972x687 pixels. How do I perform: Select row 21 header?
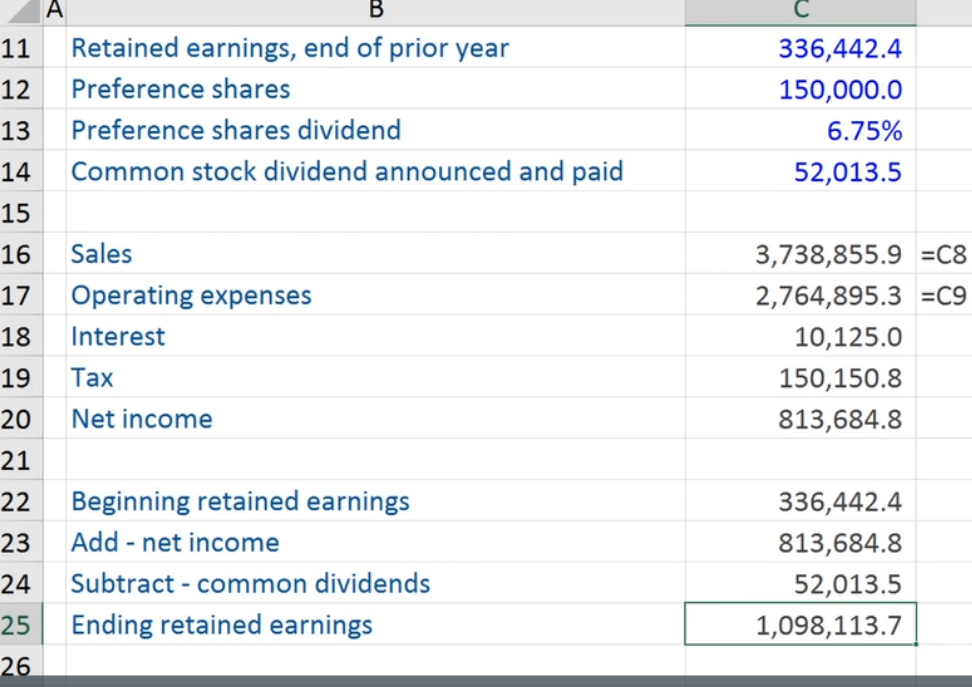coord(21,459)
